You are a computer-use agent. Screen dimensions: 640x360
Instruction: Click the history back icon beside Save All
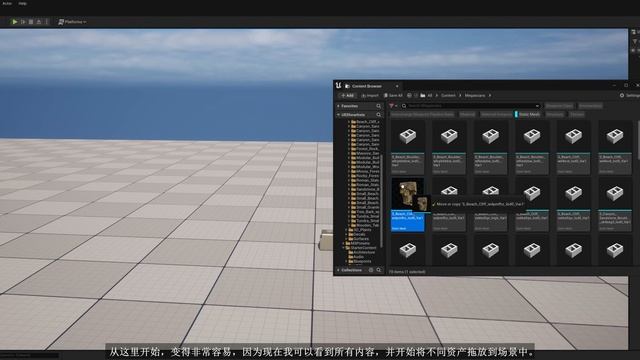[x=409, y=96]
